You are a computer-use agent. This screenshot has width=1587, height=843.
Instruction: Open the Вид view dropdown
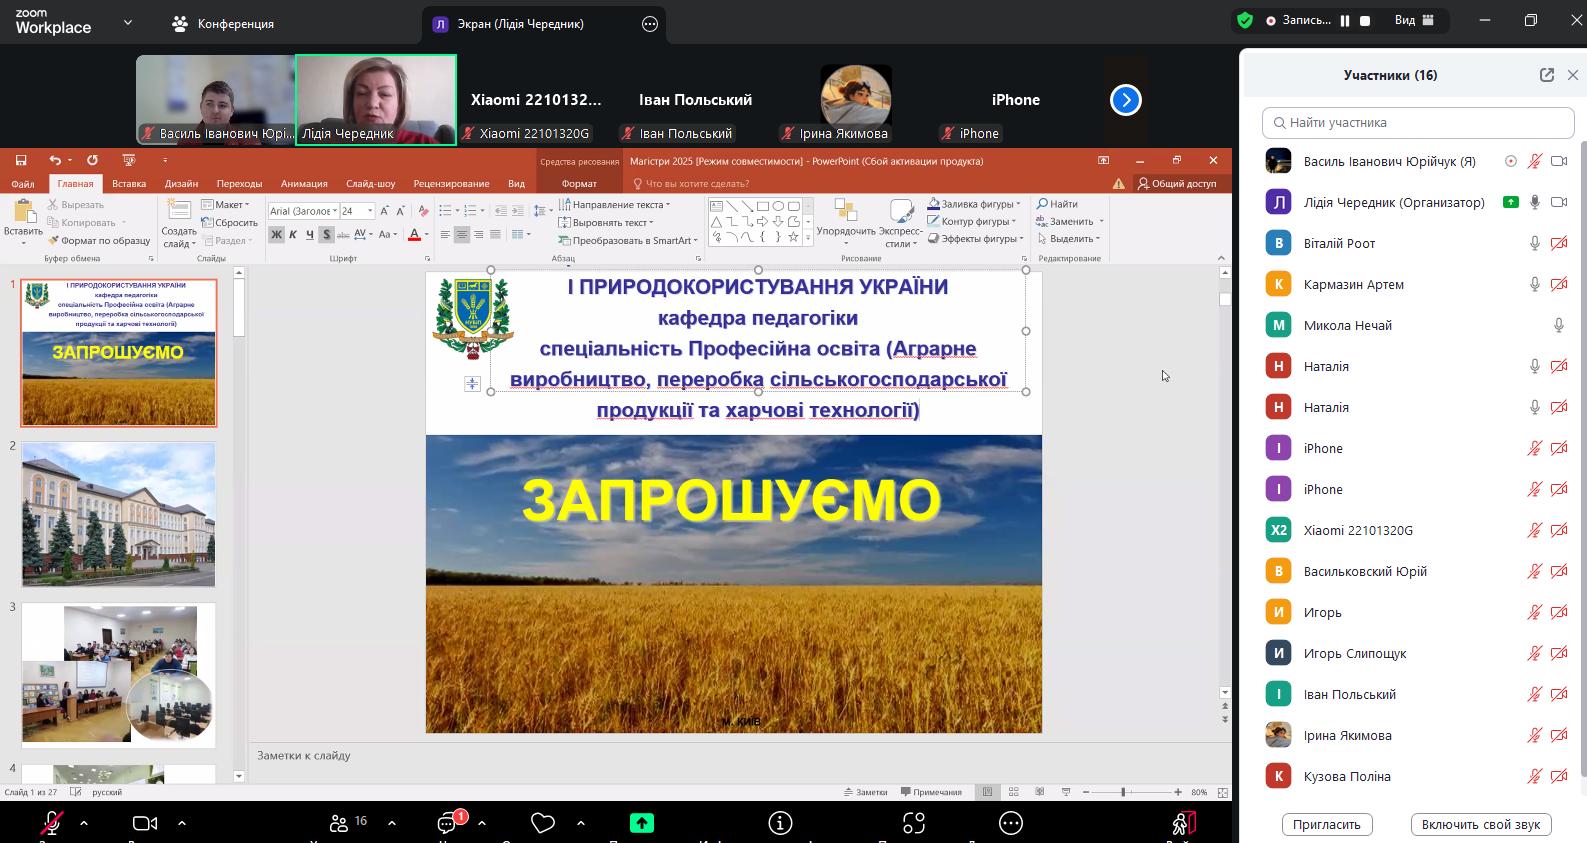(x=1414, y=20)
